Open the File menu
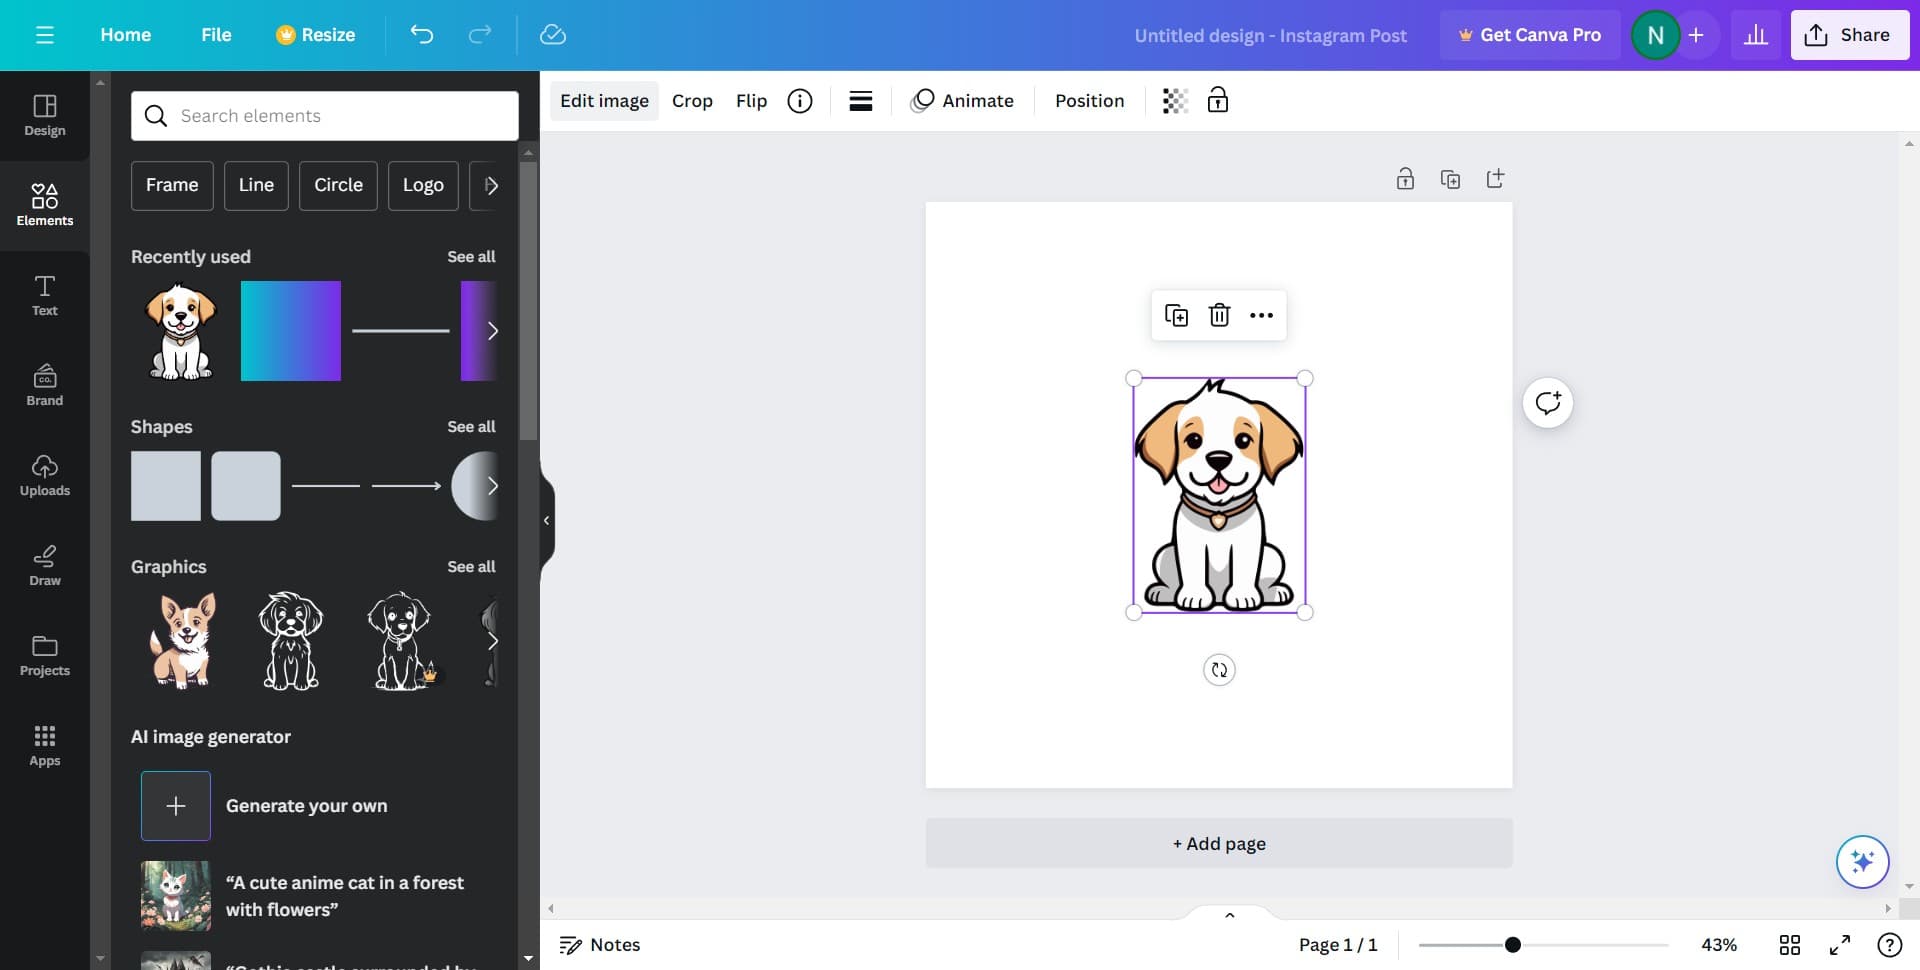The width and height of the screenshot is (1920, 970). click(x=216, y=35)
